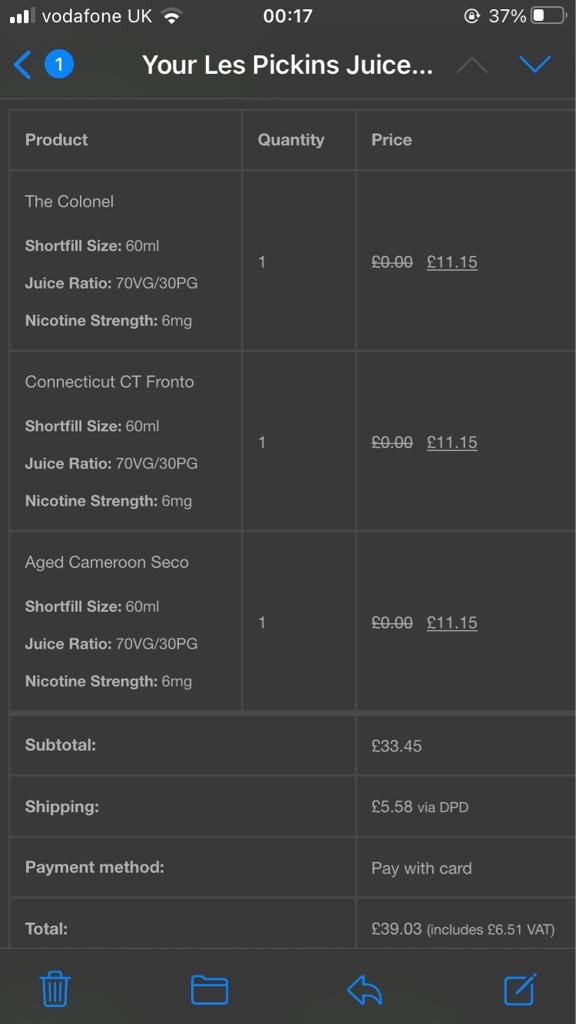Image resolution: width=576 pixels, height=1024 pixels.
Task: Select the £5.58 via DPD shipping text
Action: [420, 807]
